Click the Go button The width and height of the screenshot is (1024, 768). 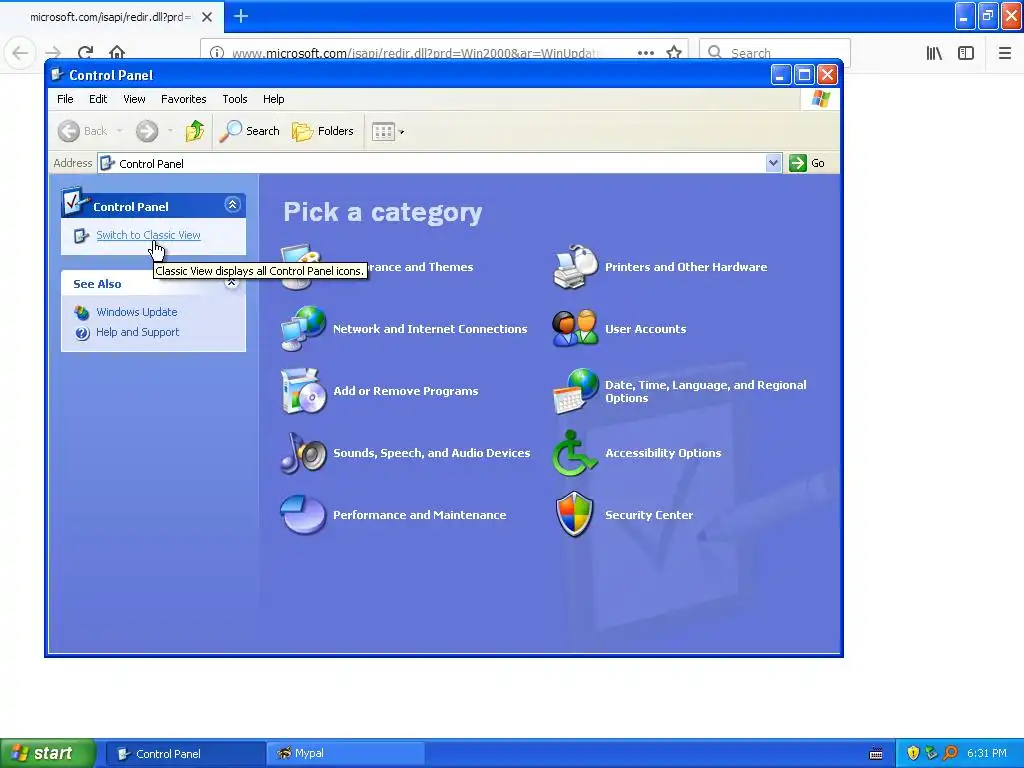(808, 163)
